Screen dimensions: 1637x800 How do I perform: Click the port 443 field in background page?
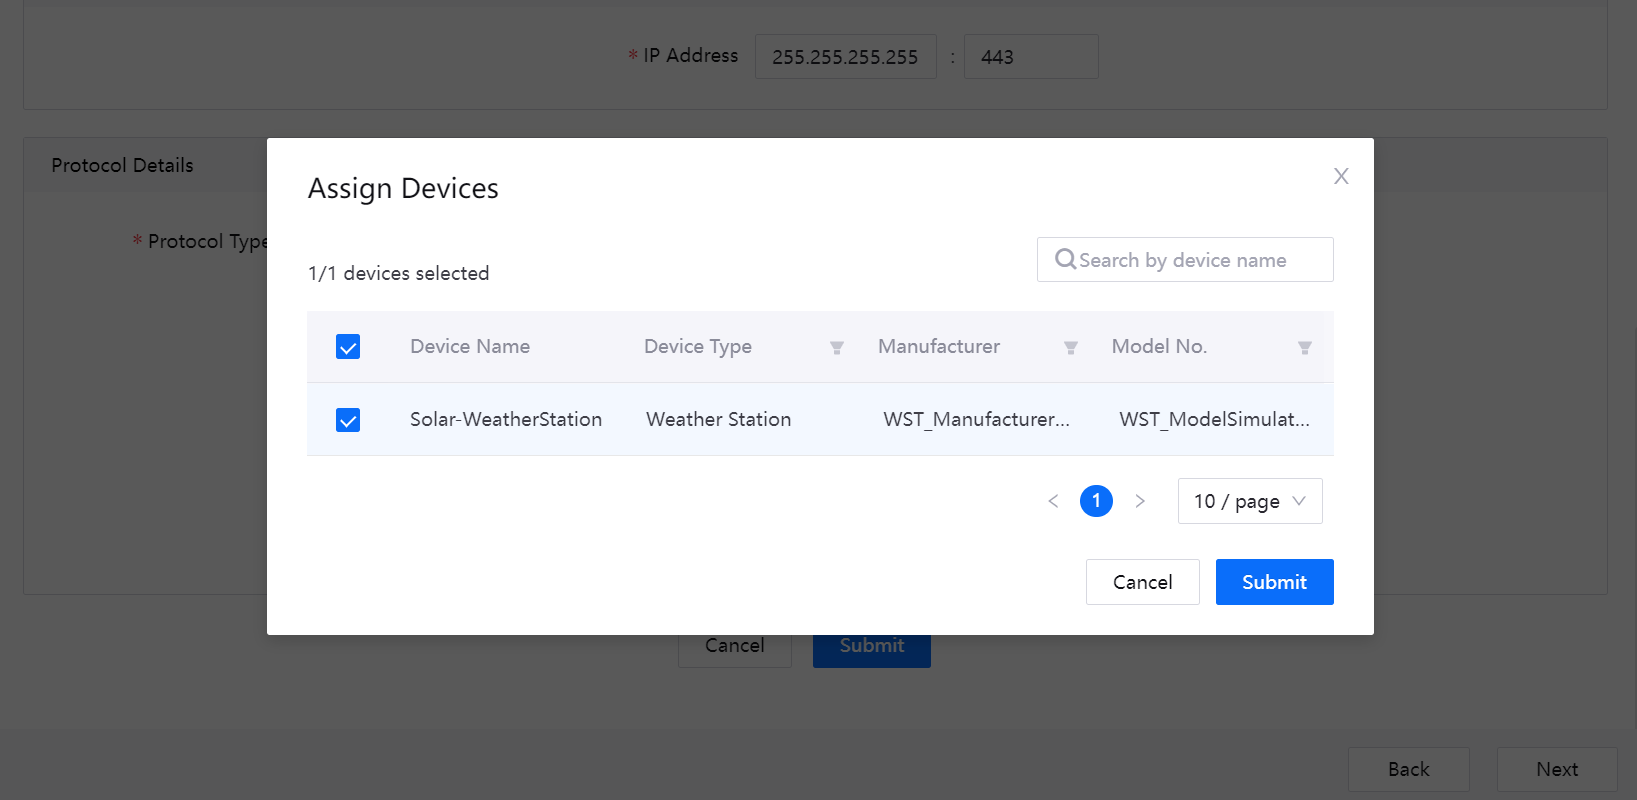tap(1031, 56)
